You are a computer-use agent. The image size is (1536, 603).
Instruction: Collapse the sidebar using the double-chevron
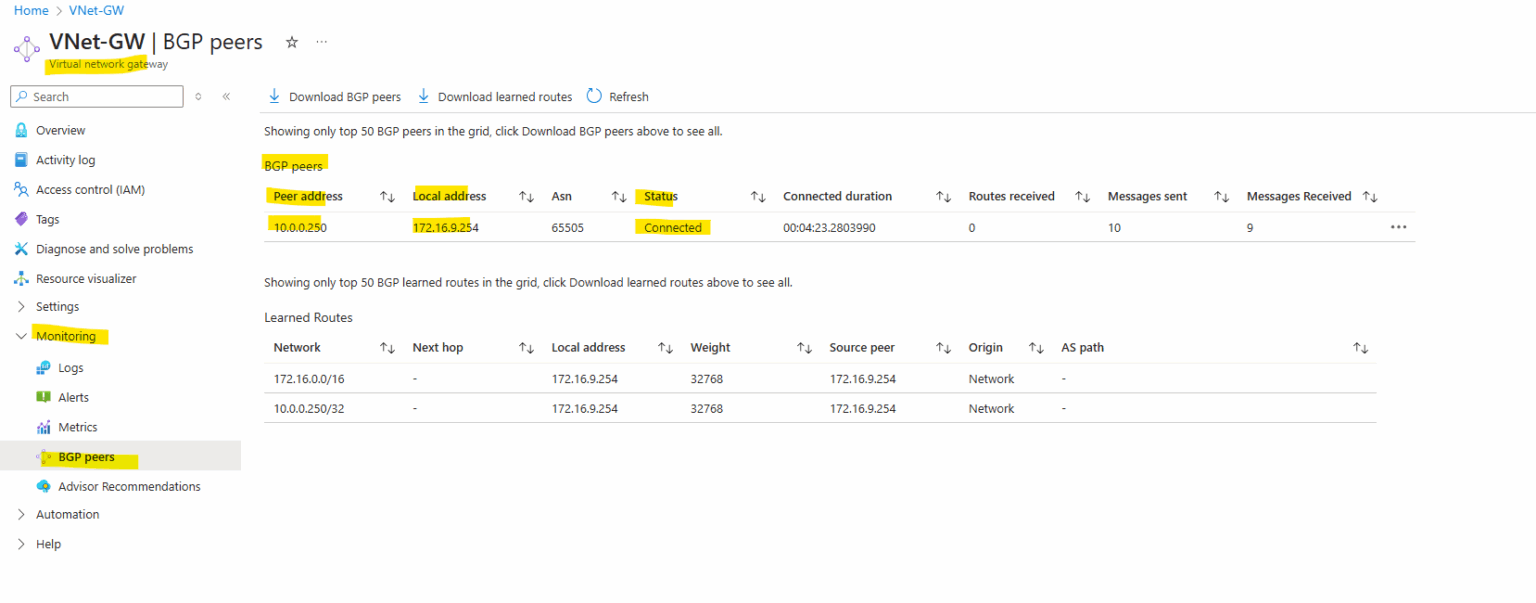click(x=226, y=96)
